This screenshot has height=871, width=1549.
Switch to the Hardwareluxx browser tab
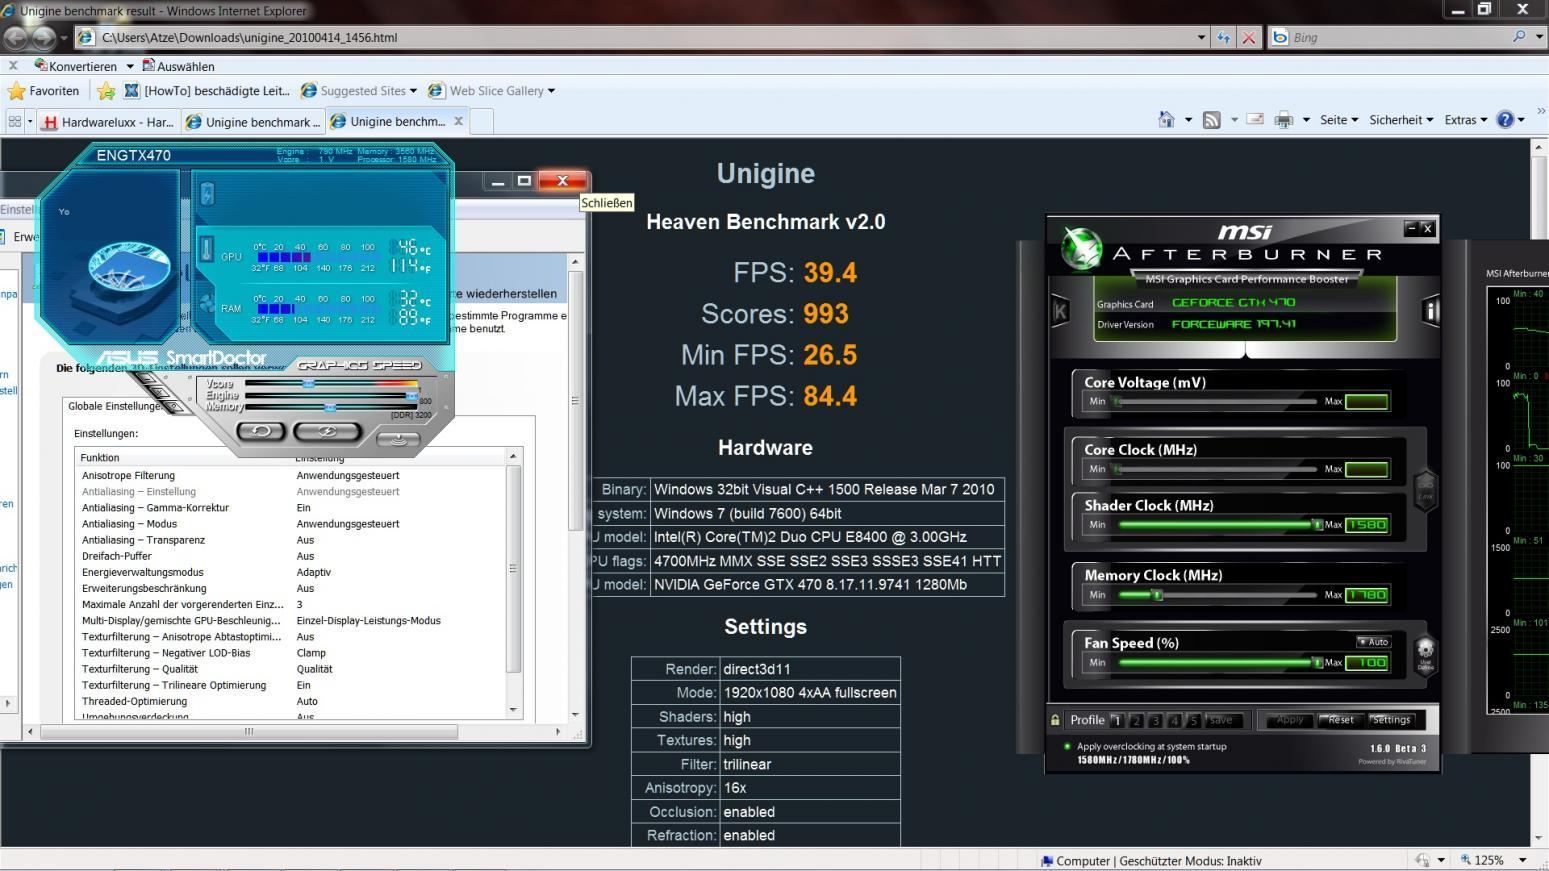pyautogui.click(x=108, y=122)
